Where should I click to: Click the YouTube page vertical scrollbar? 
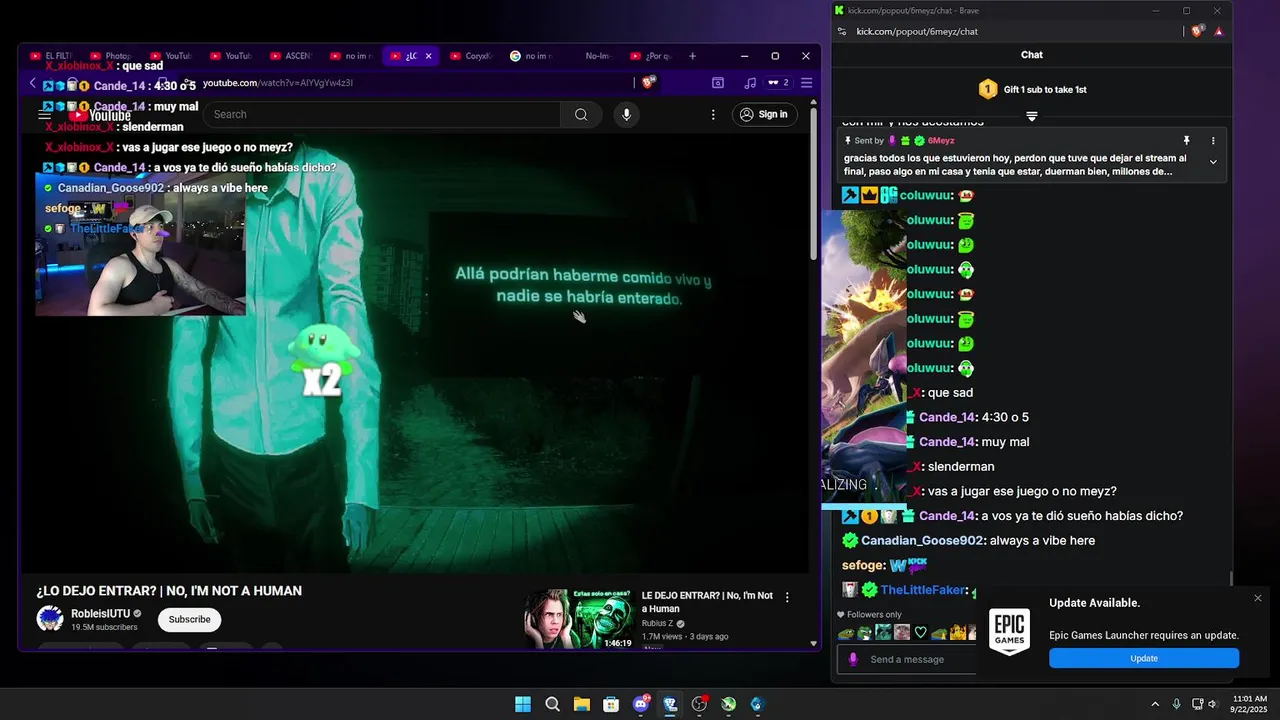click(813, 185)
